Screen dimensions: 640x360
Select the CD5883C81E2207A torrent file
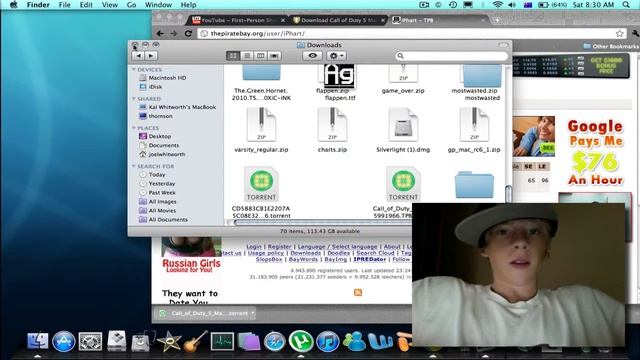[261, 184]
